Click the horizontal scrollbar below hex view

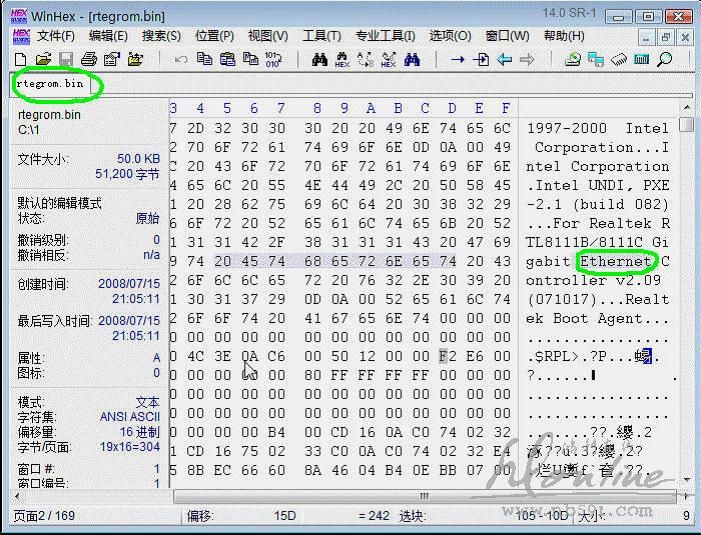(424, 496)
